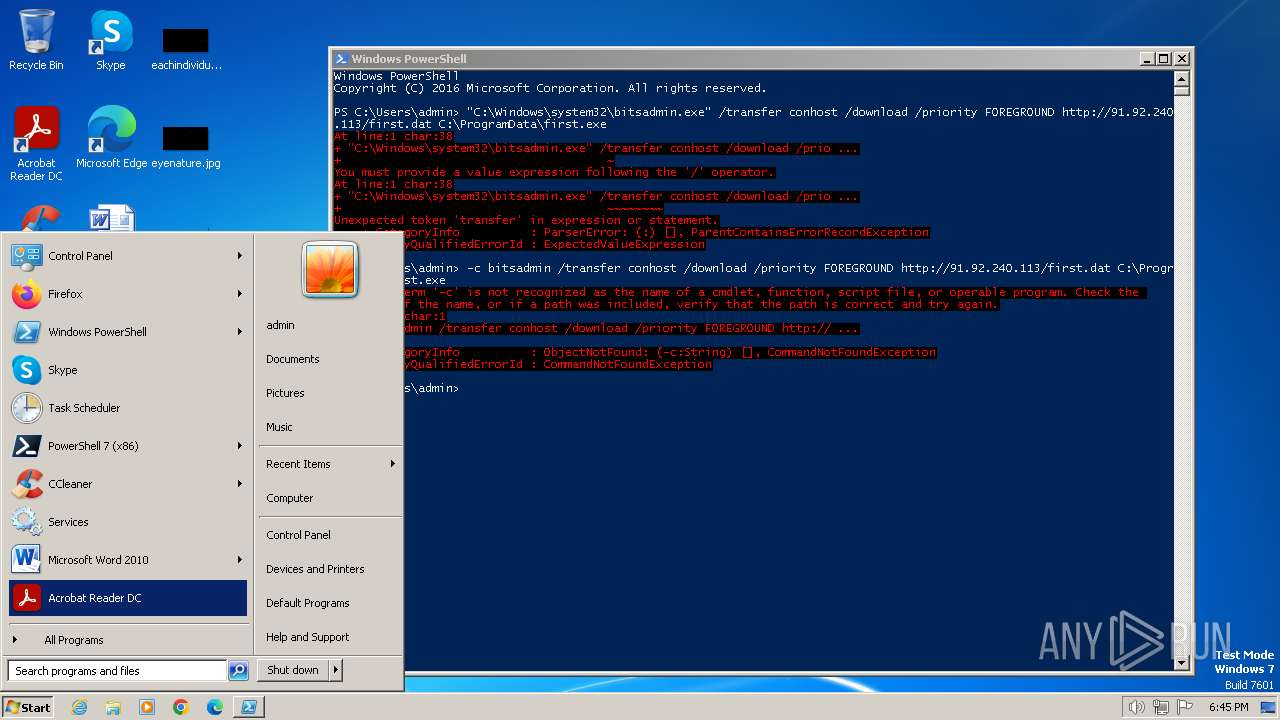Select the Recycle Bin desktop icon

pyautogui.click(x=36, y=40)
